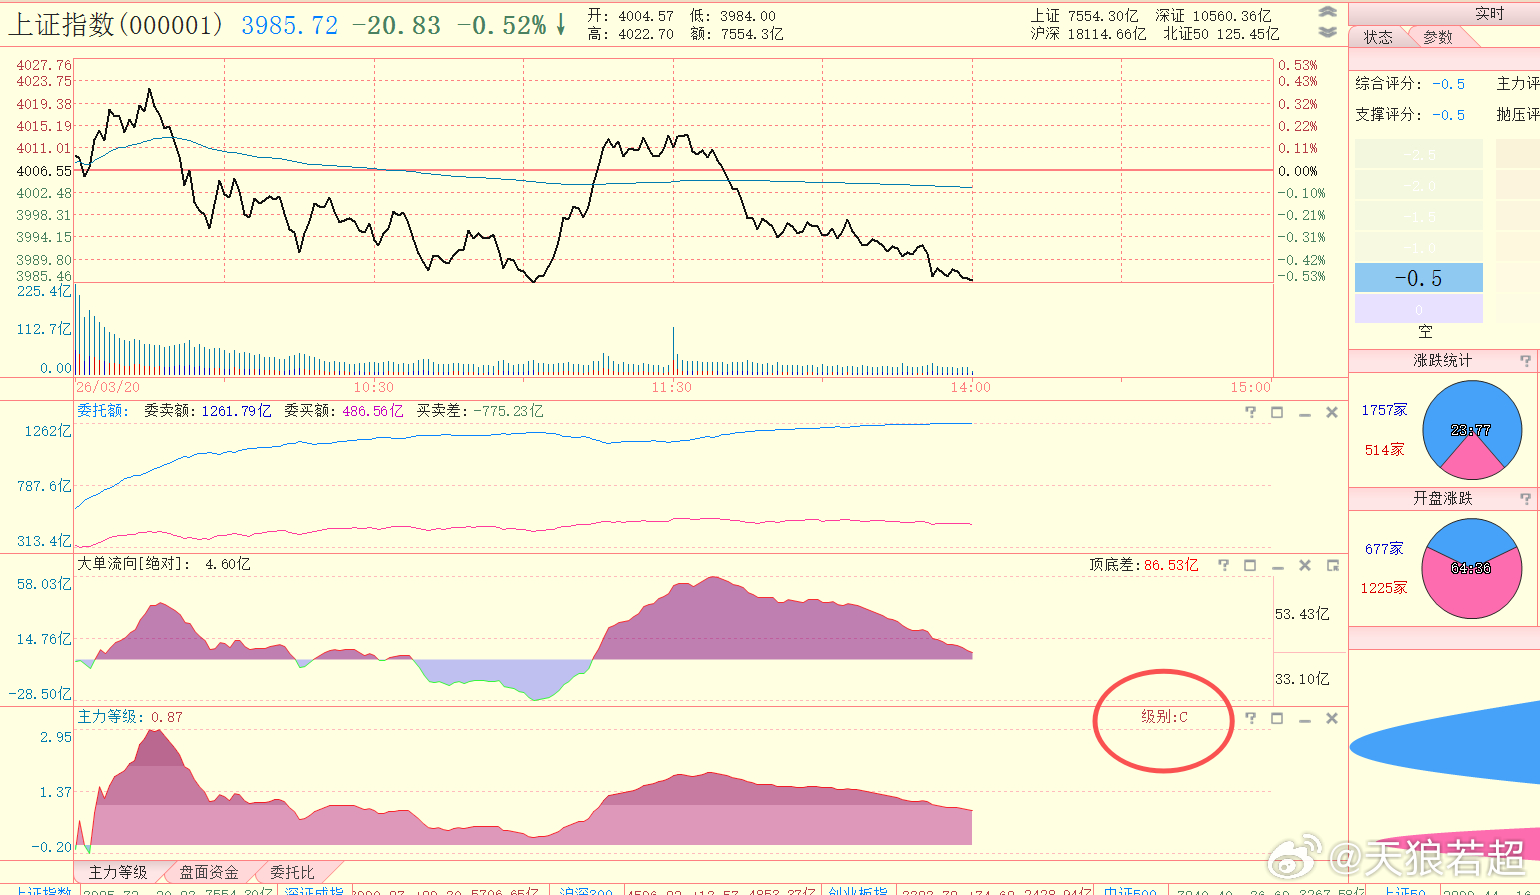Click the change value -20.83
1540x895 pixels.
(397, 26)
